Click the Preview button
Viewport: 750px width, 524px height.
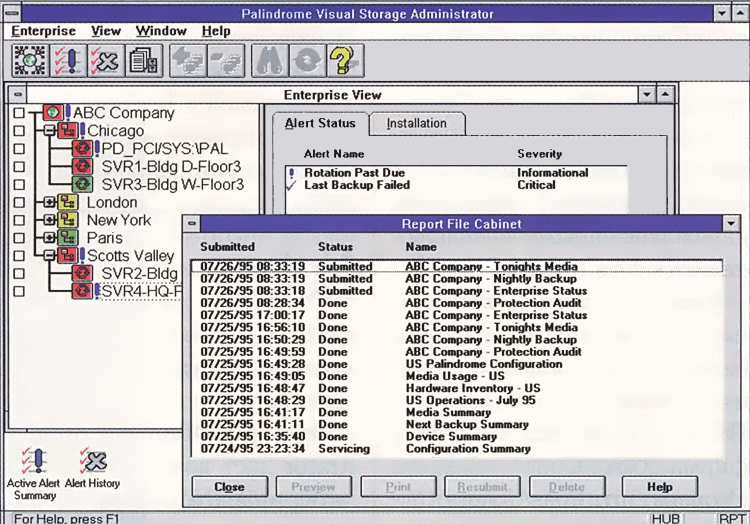click(x=313, y=487)
